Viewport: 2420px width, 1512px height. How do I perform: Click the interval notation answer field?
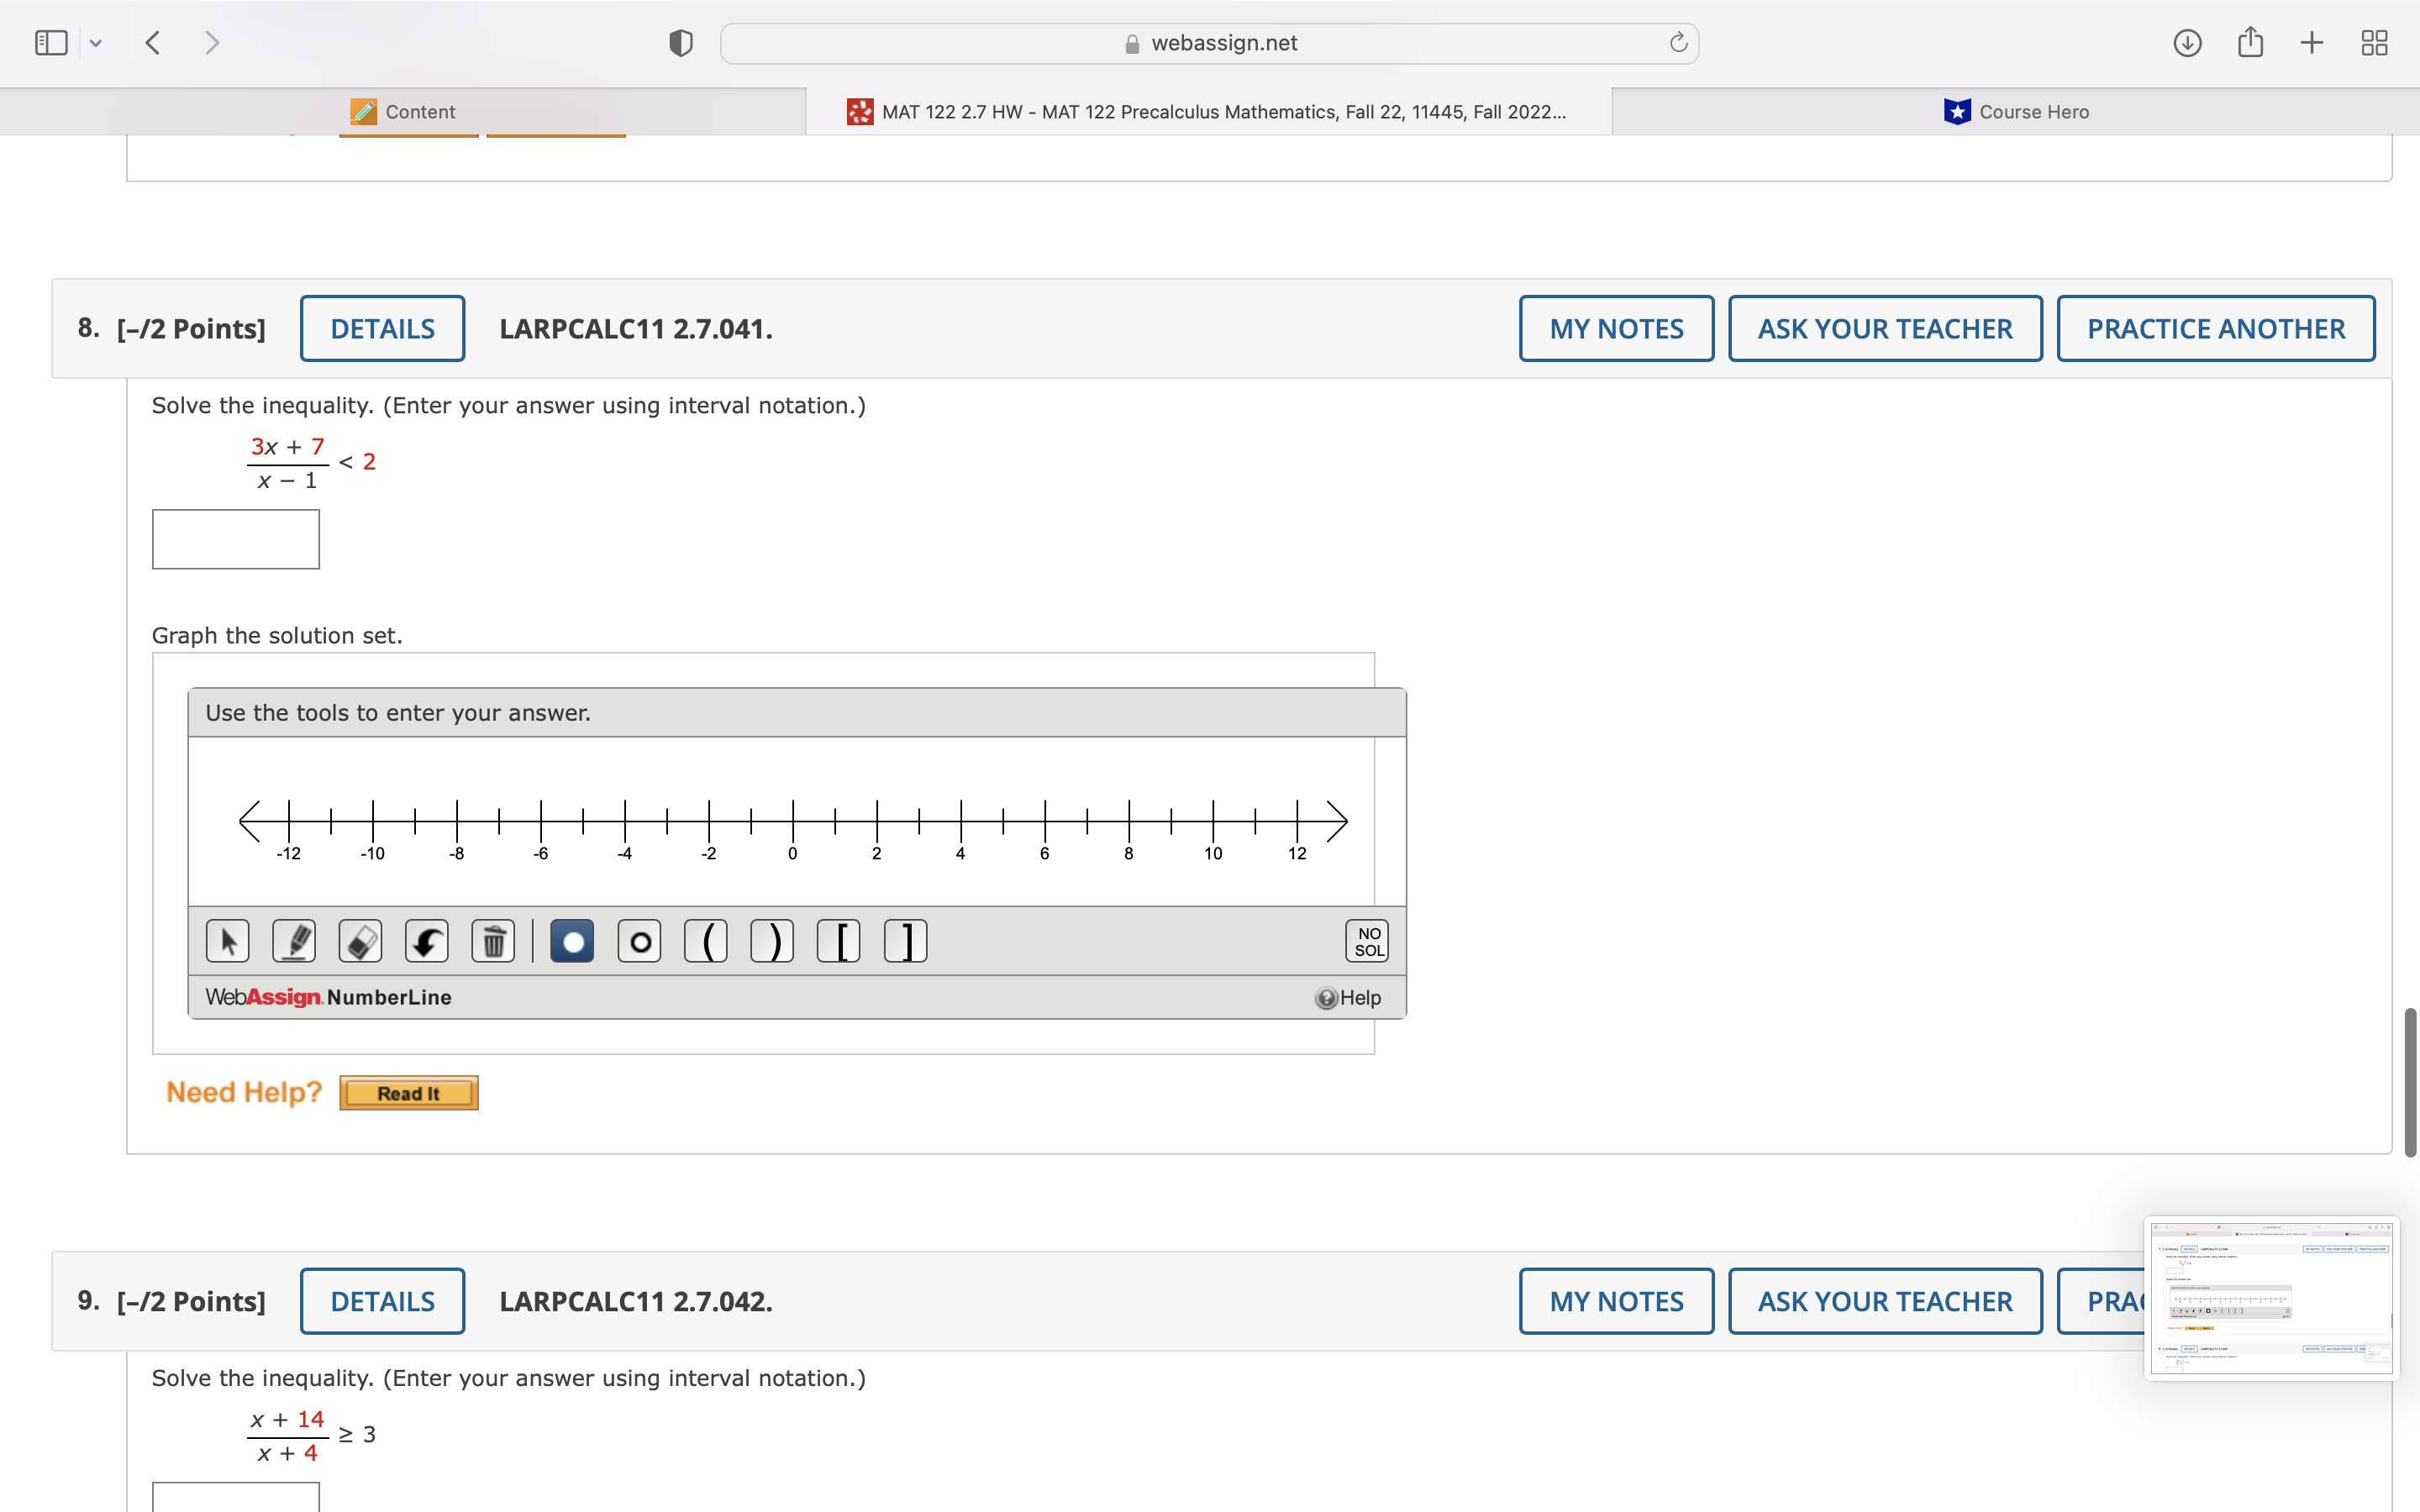pos(235,538)
